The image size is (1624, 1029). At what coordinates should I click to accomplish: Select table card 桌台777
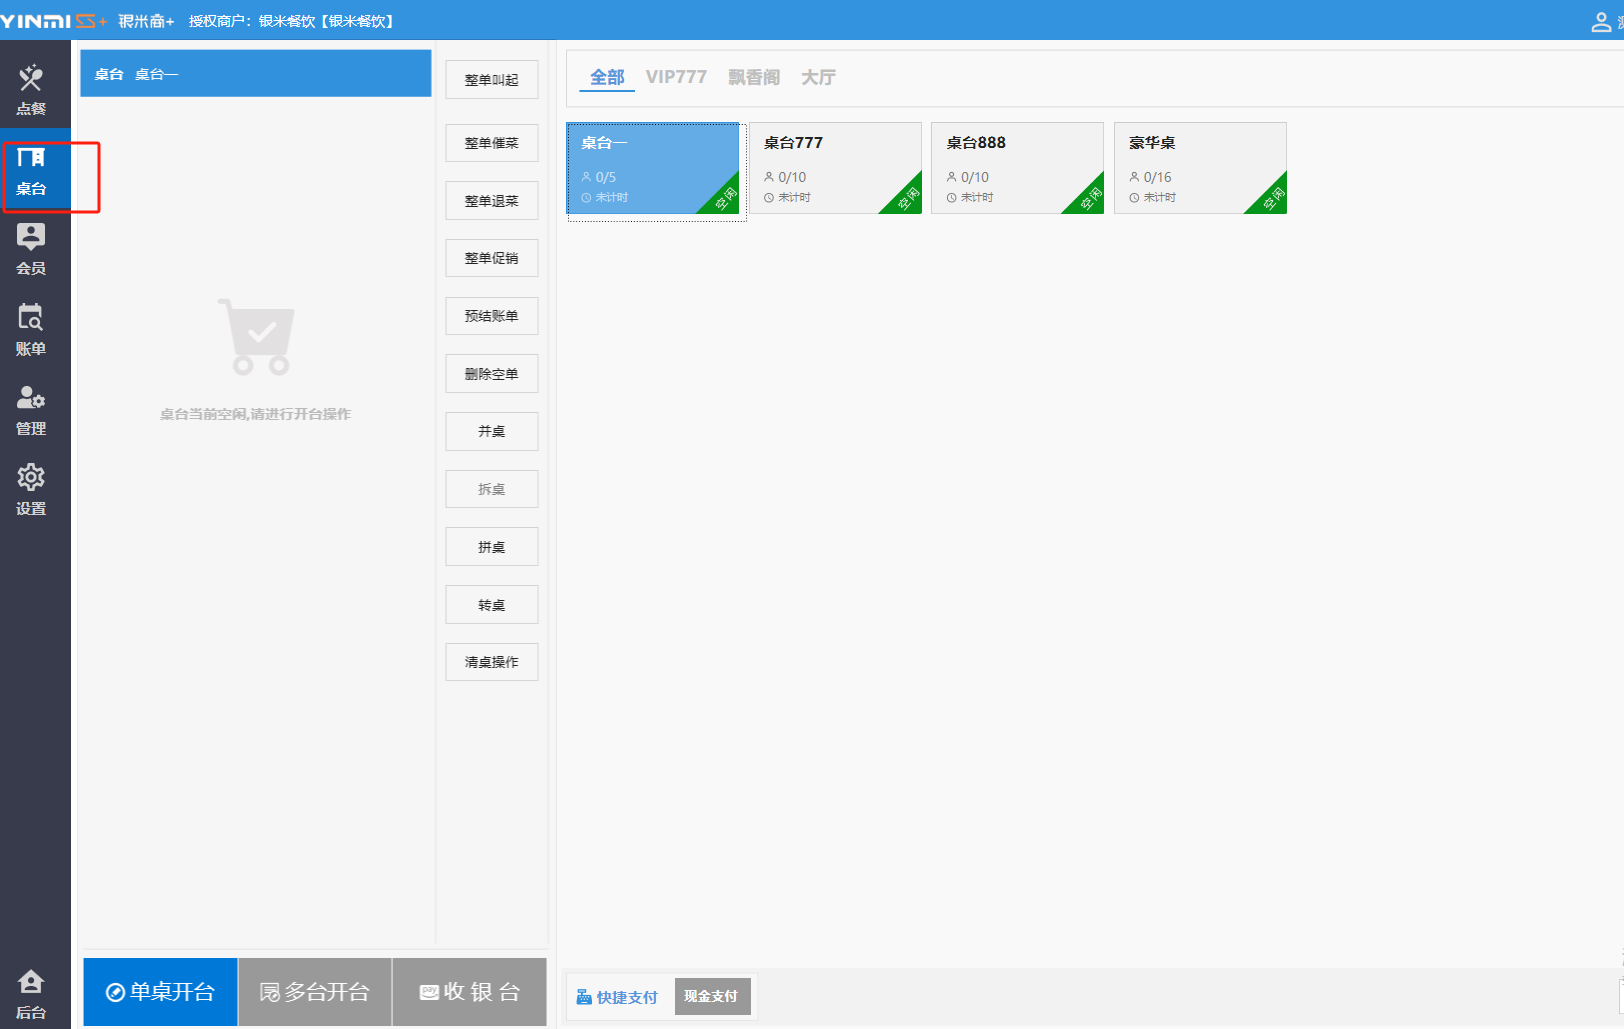[835, 168]
